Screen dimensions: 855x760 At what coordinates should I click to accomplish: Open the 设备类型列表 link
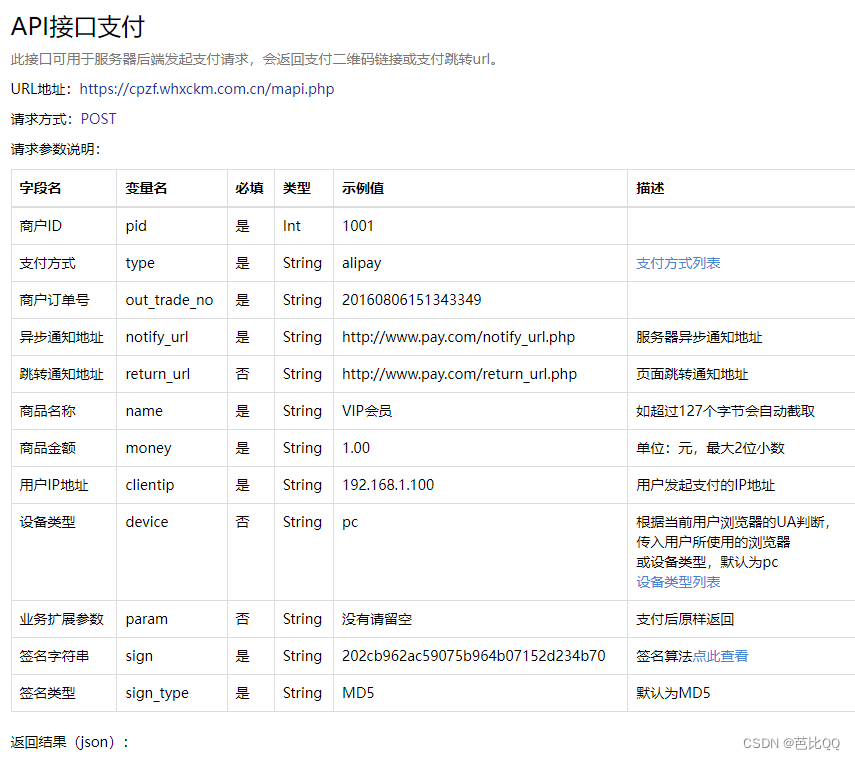tap(678, 582)
